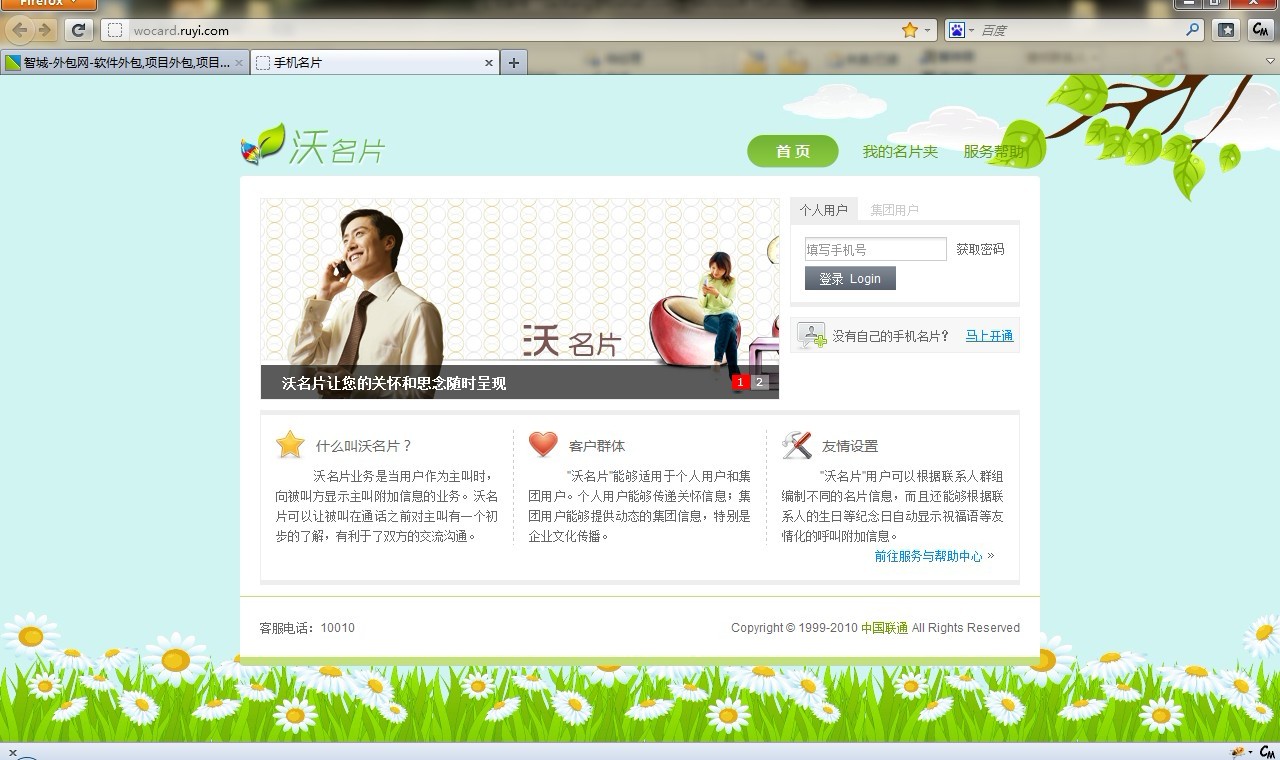1280x760 pixels.
Task: Click the 客服电话：10010 footer text
Action: click(x=307, y=628)
